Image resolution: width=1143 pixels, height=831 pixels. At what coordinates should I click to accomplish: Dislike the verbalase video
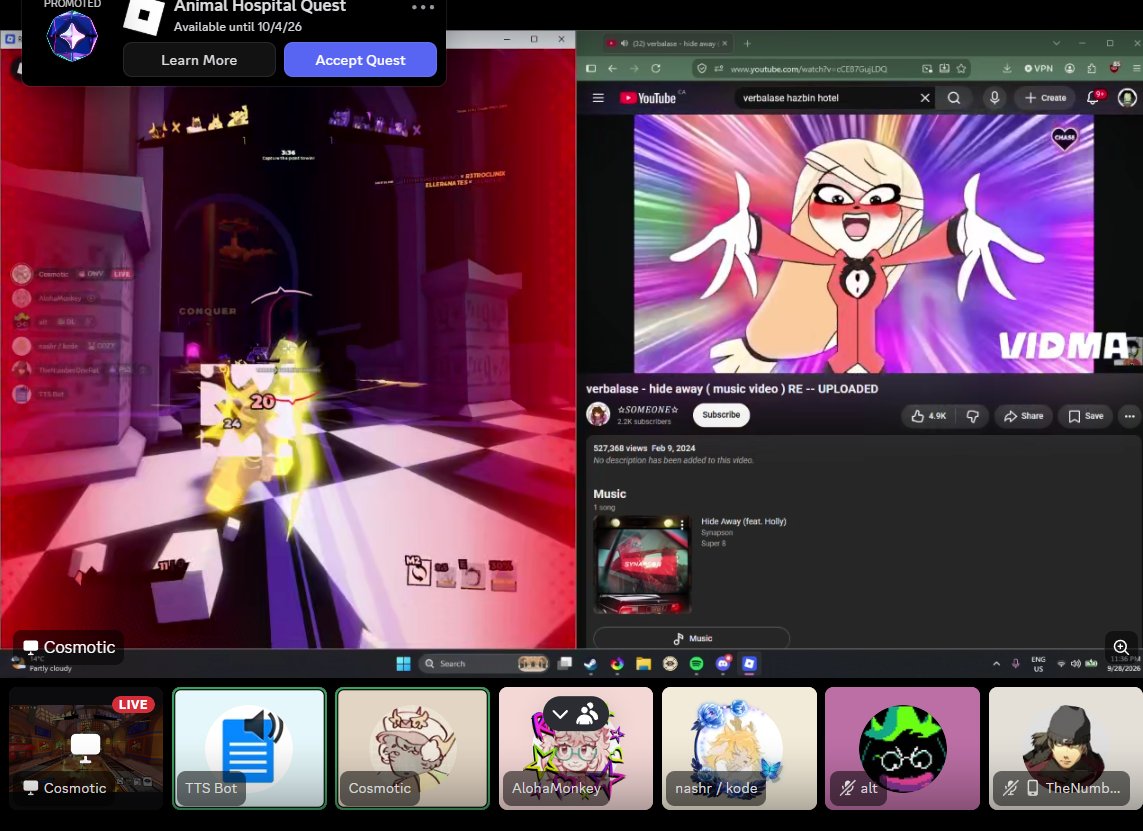pos(972,416)
